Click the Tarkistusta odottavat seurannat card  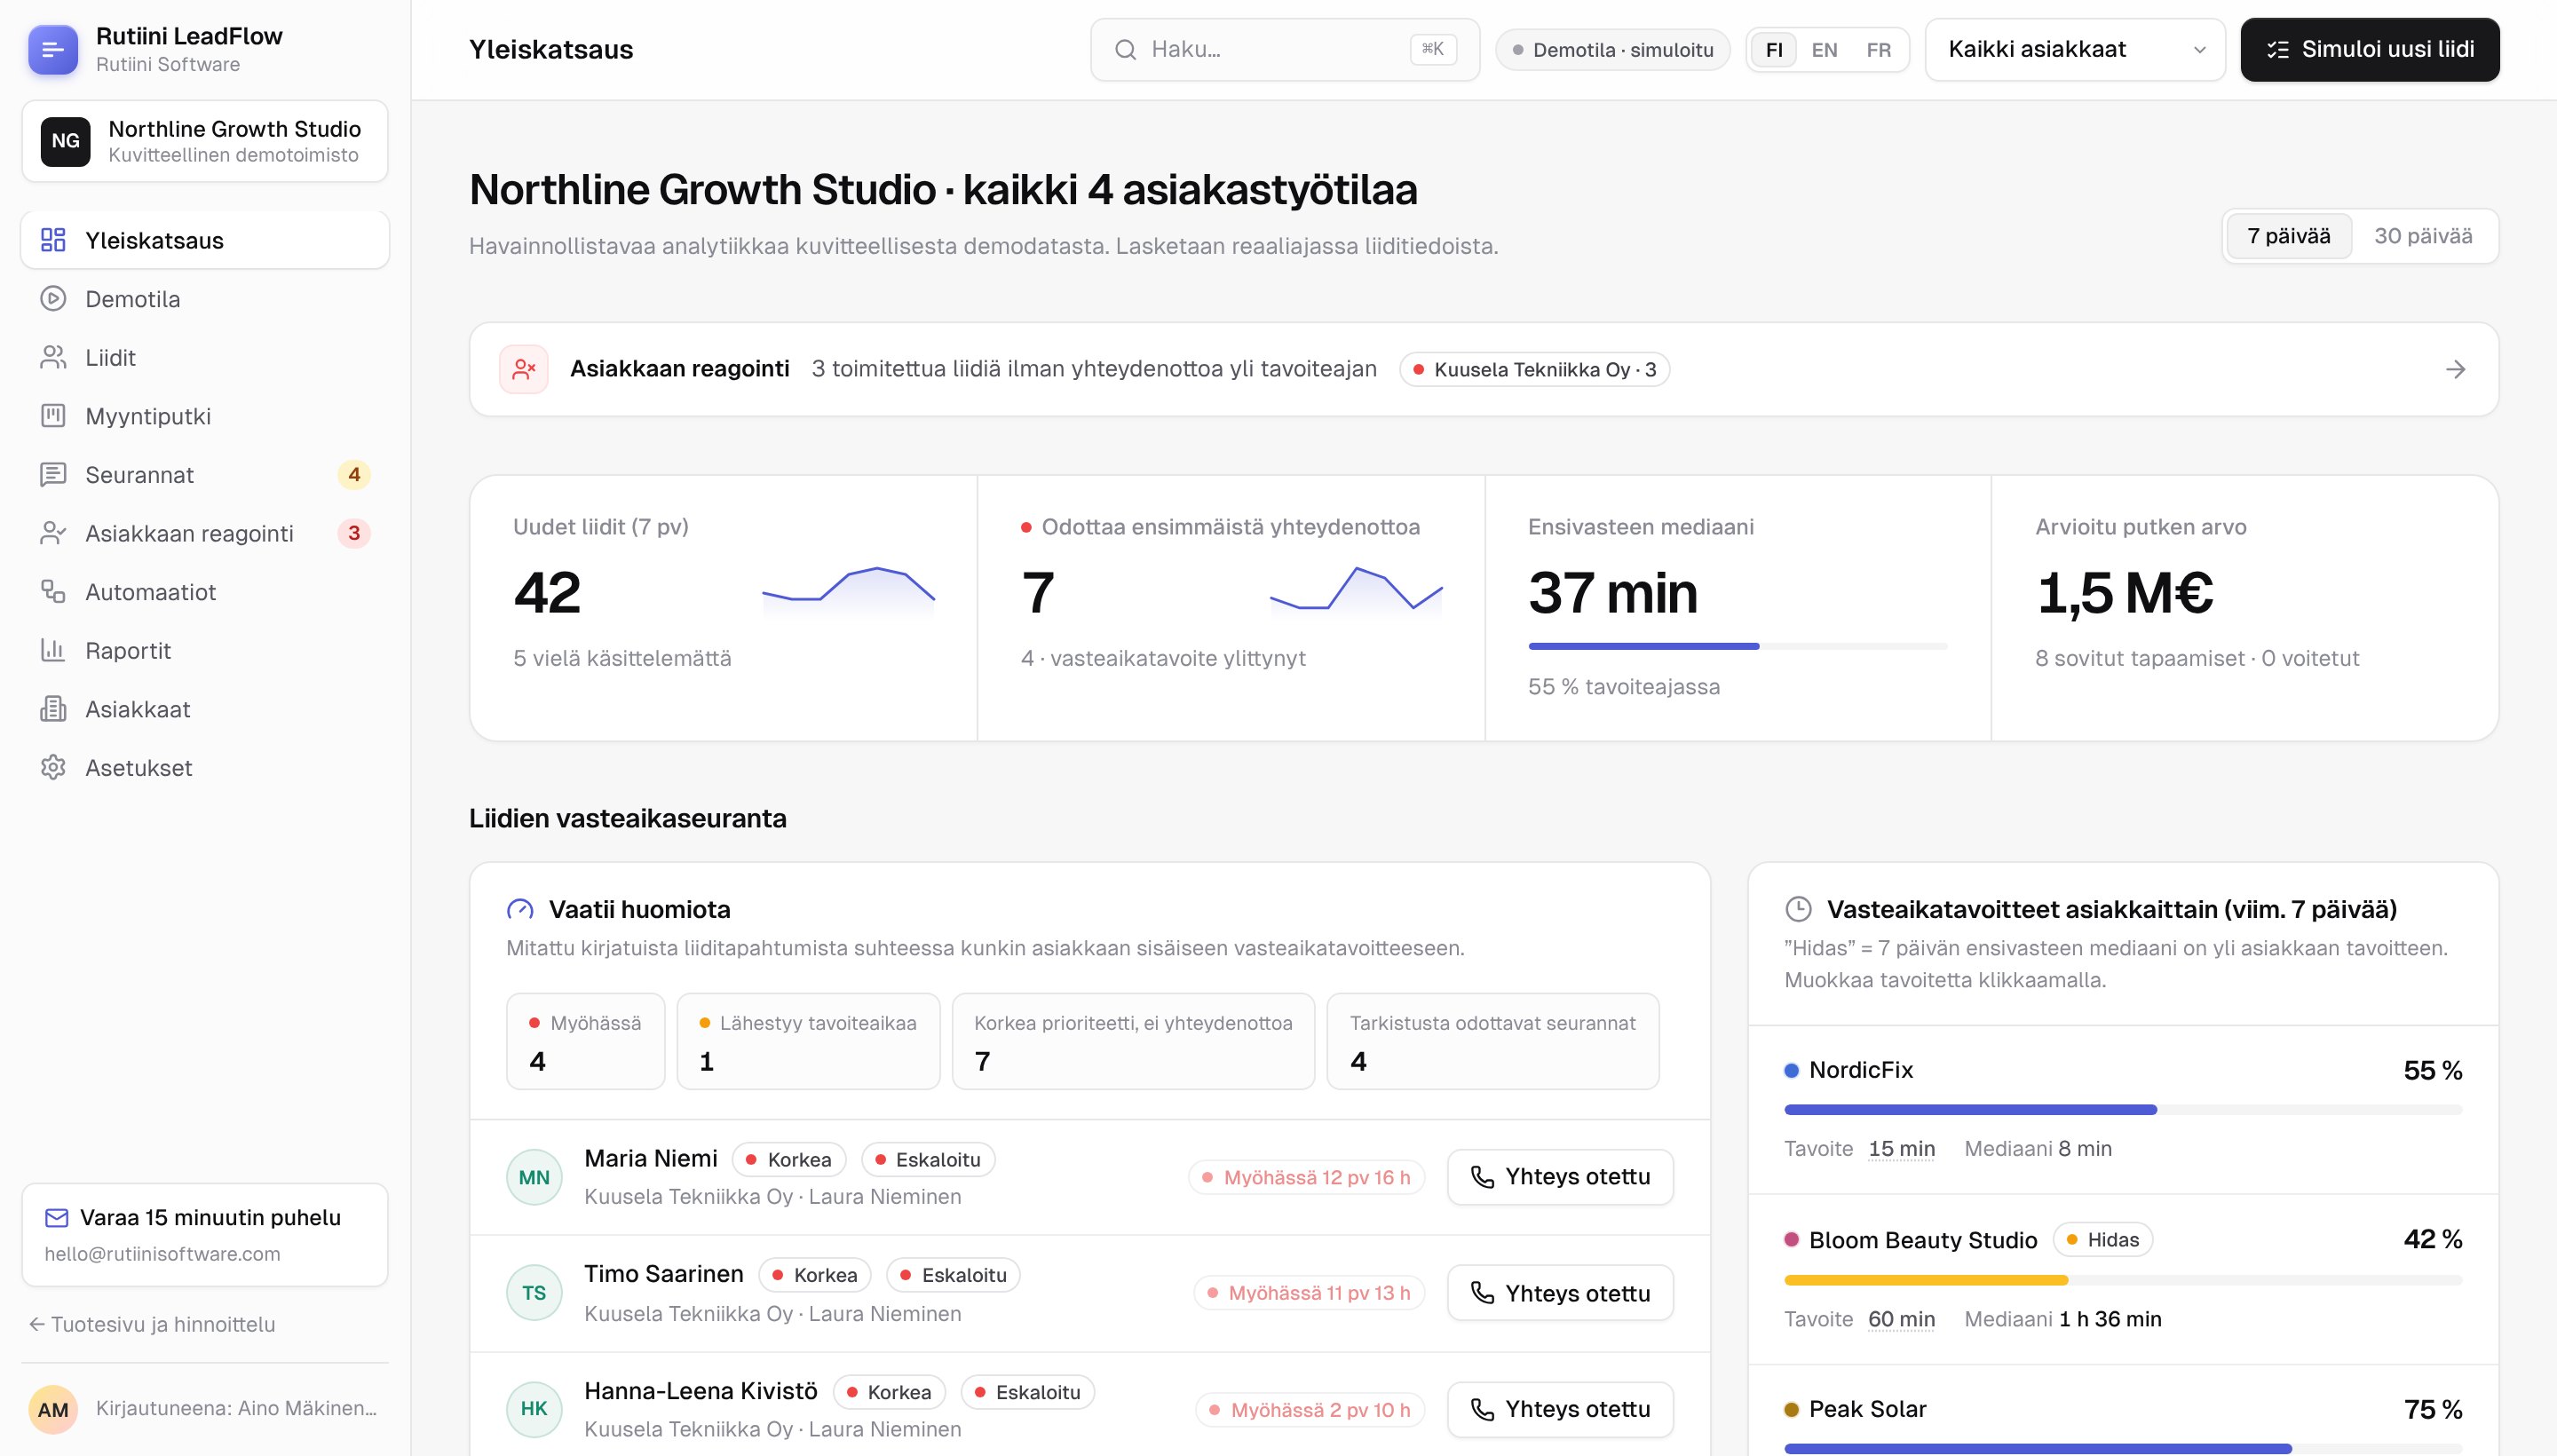[1492, 1041]
